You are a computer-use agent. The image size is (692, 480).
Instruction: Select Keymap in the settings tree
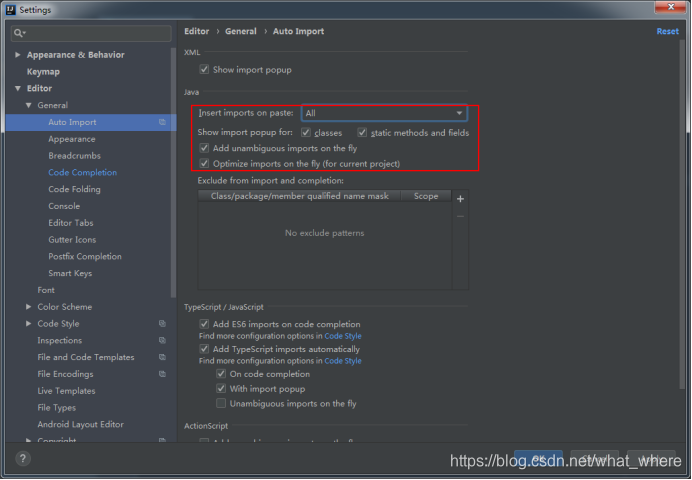[x=43, y=71]
